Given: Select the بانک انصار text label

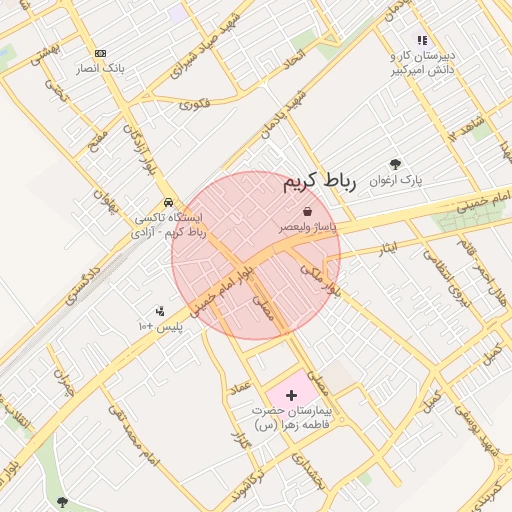Looking at the screenshot, I should [100, 69].
